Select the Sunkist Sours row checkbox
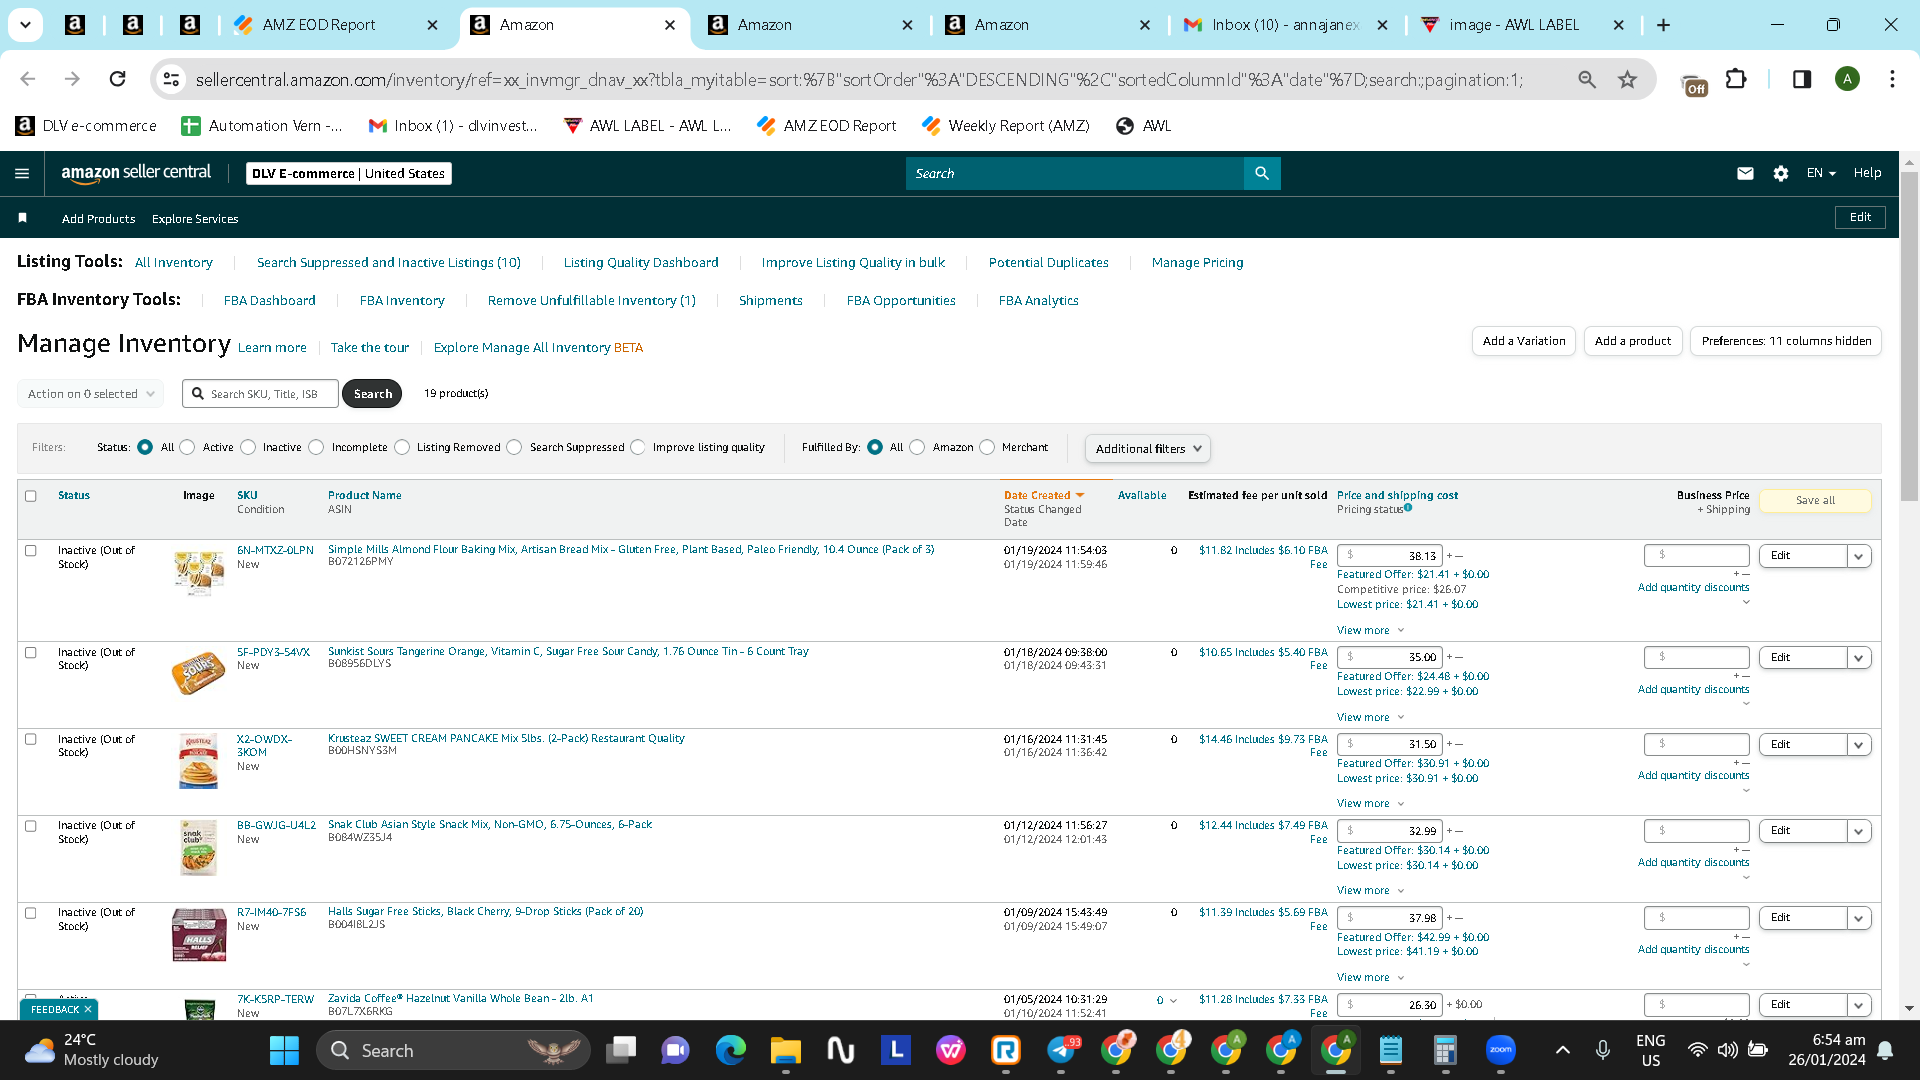Screen dimensions: 1920x1080 pyautogui.click(x=31, y=653)
